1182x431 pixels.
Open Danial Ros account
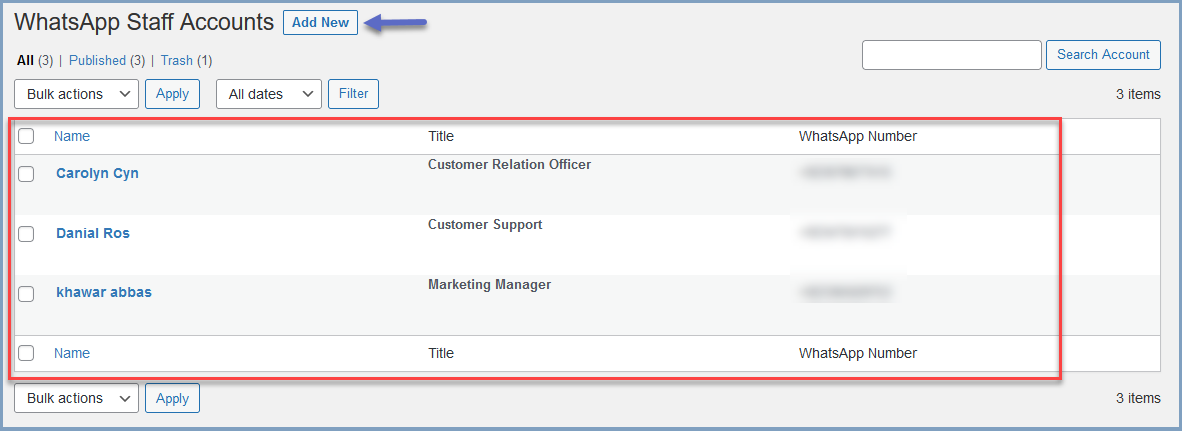point(93,234)
